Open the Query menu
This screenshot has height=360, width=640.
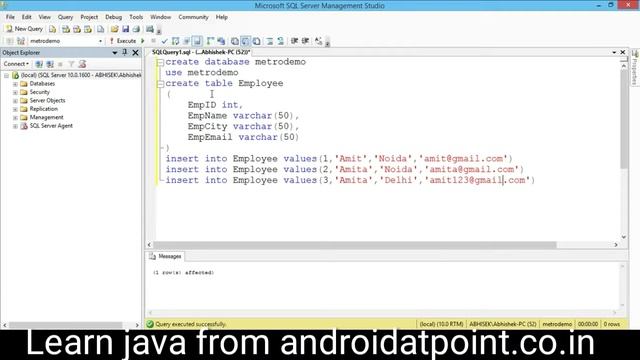click(x=65, y=17)
